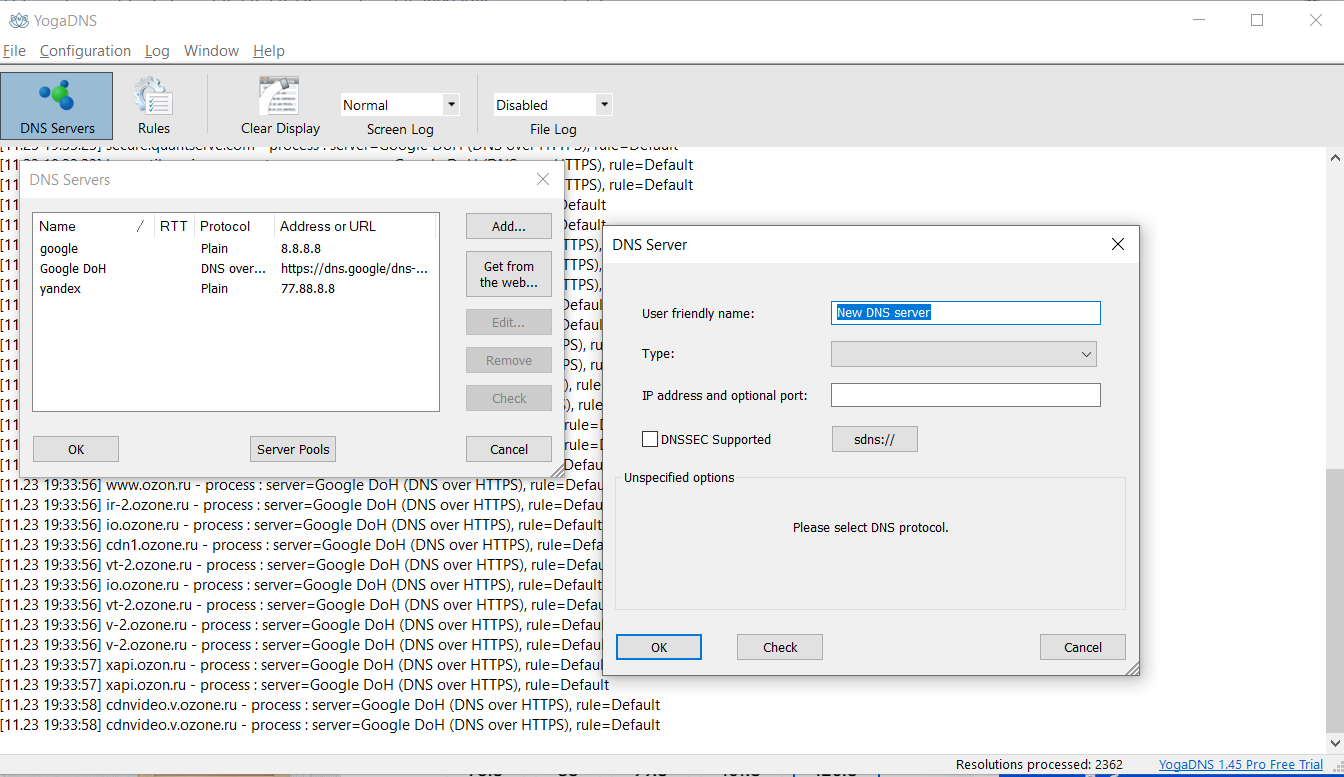
Task: Sort by Name column header
Action: point(94,226)
